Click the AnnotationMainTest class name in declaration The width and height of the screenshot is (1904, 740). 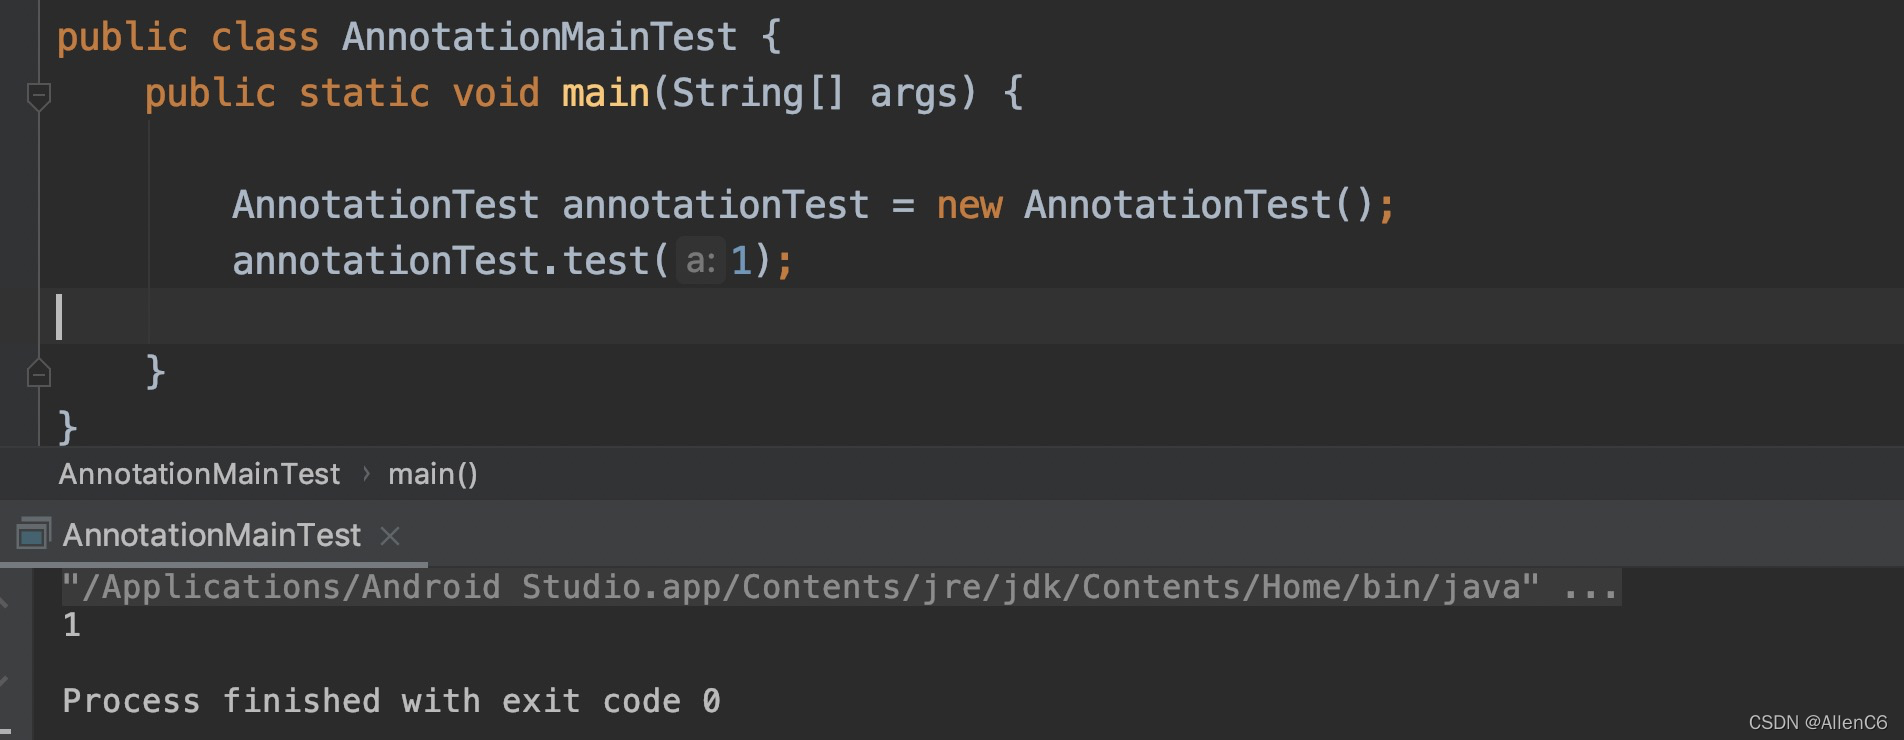[540, 37]
